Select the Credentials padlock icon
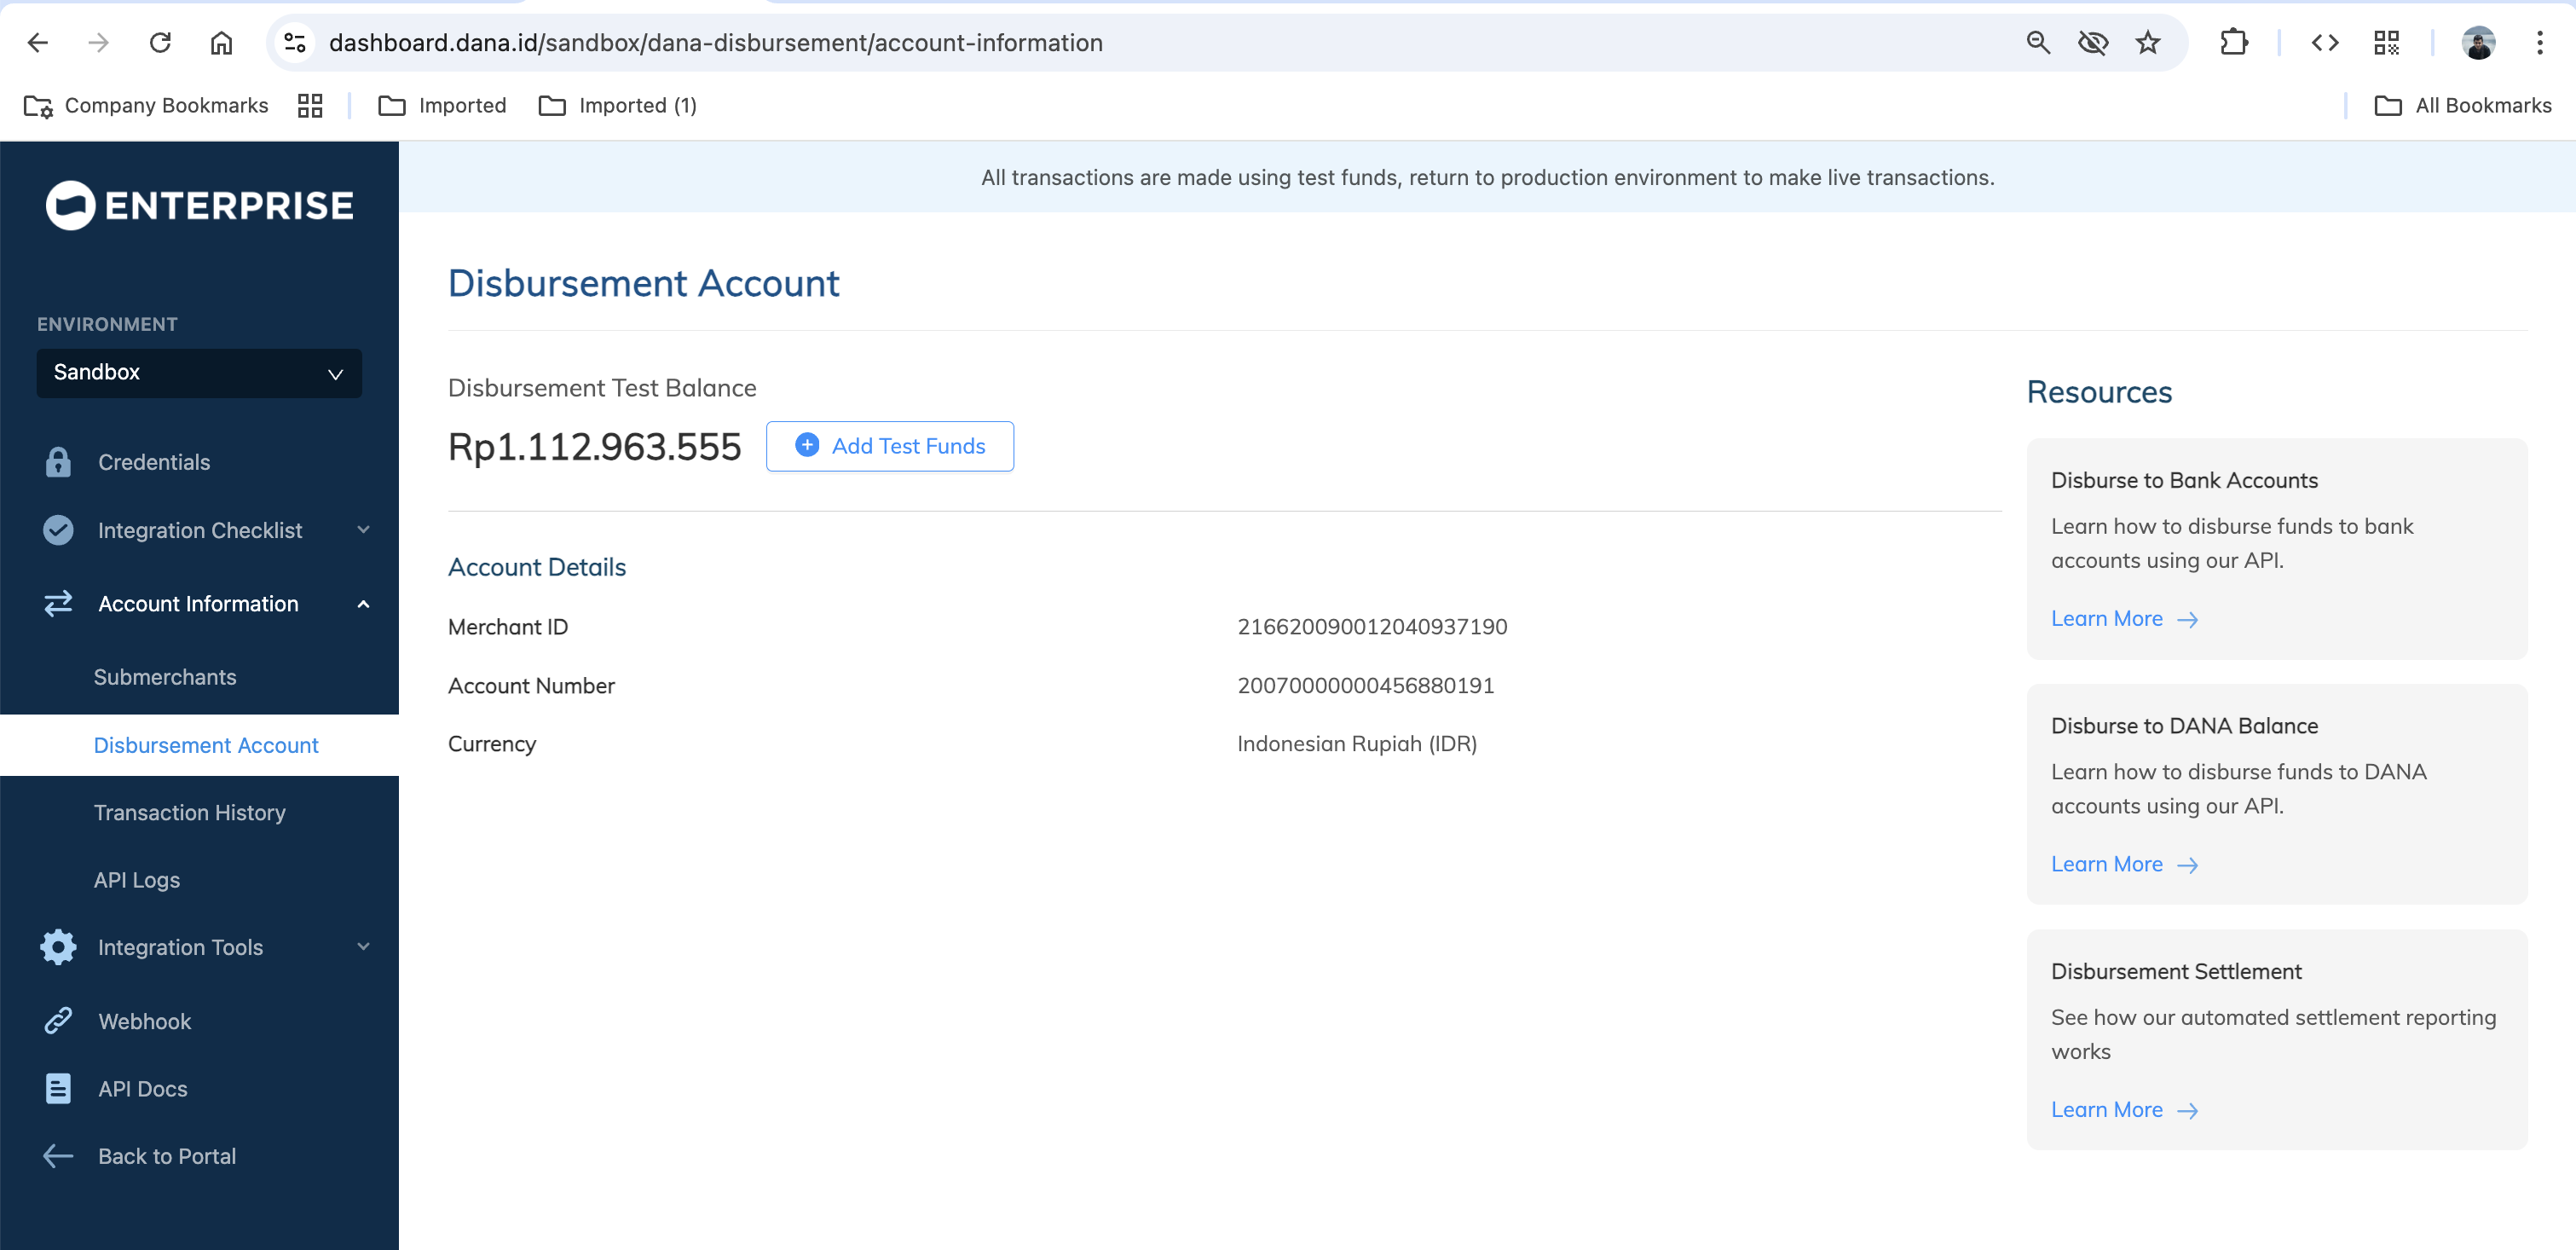Image resolution: width=2576 pixels, height=1250 pixels. pos(57,462)
